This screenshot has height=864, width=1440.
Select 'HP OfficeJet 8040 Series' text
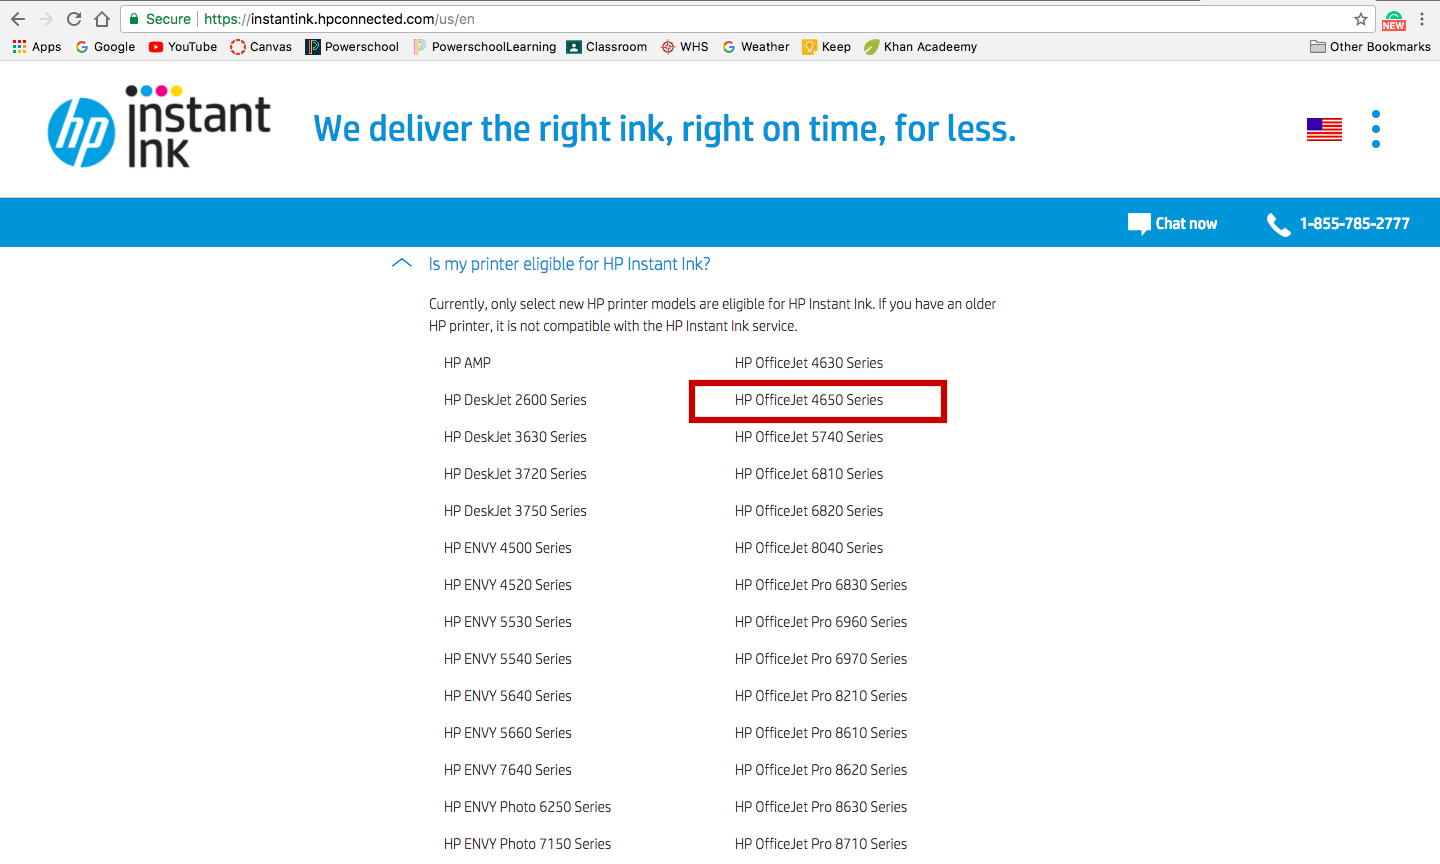[x=809, y=548]
